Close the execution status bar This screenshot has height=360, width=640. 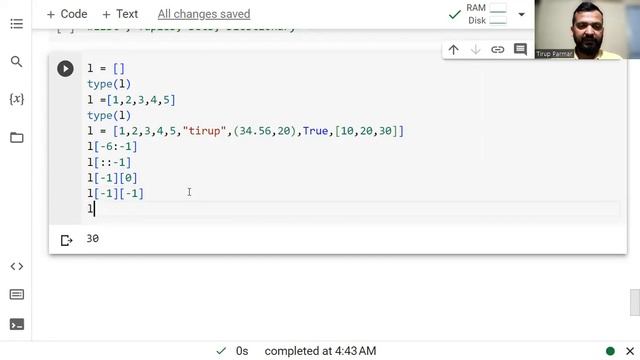630,351
